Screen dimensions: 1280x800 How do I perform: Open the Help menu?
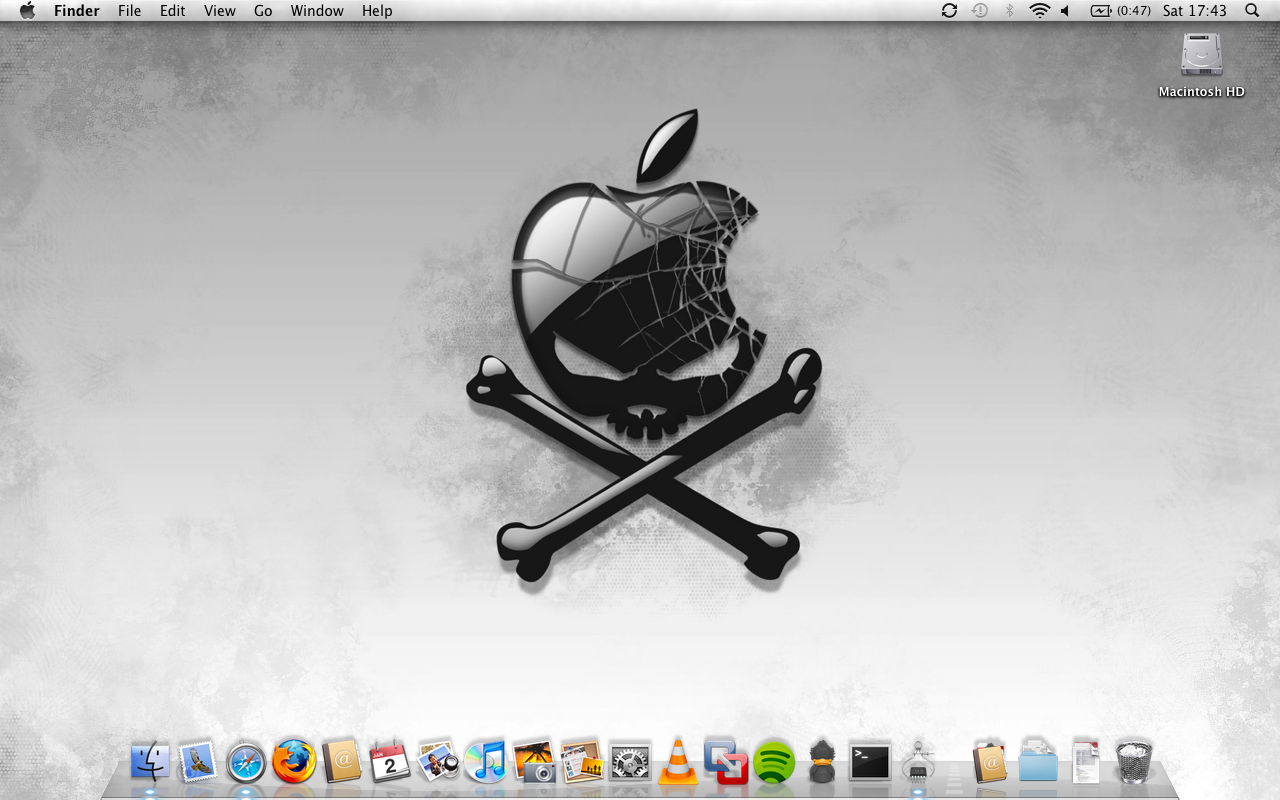point(377,11)
